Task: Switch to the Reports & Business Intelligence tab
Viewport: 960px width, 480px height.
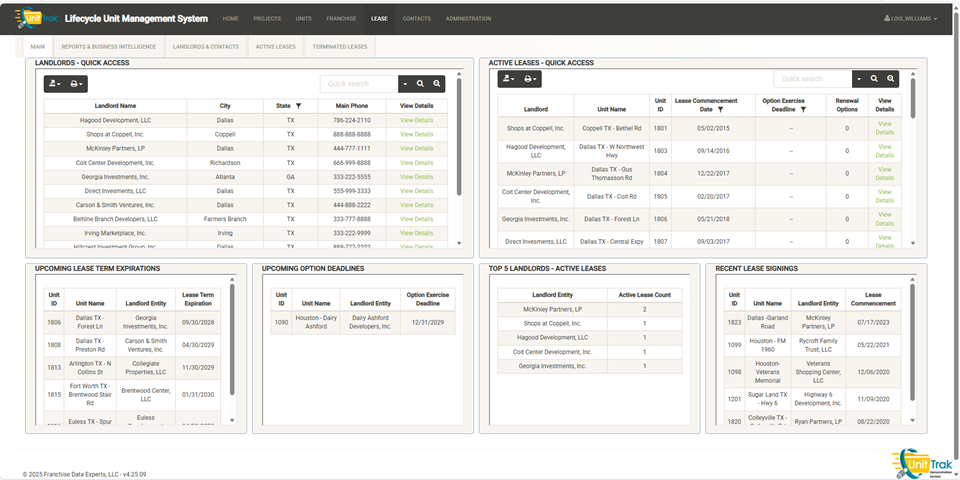Action: tap(109, 46)
